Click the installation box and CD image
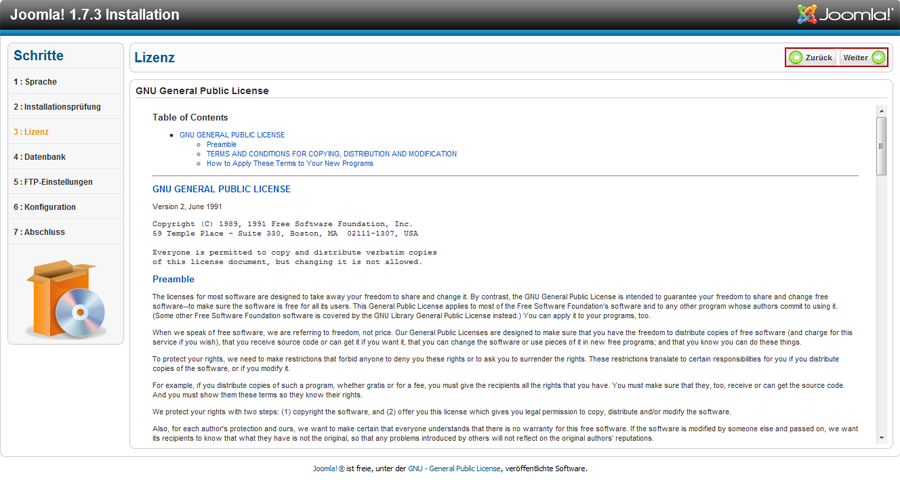Viewport: 900px width, 480px height. [65, 299]
